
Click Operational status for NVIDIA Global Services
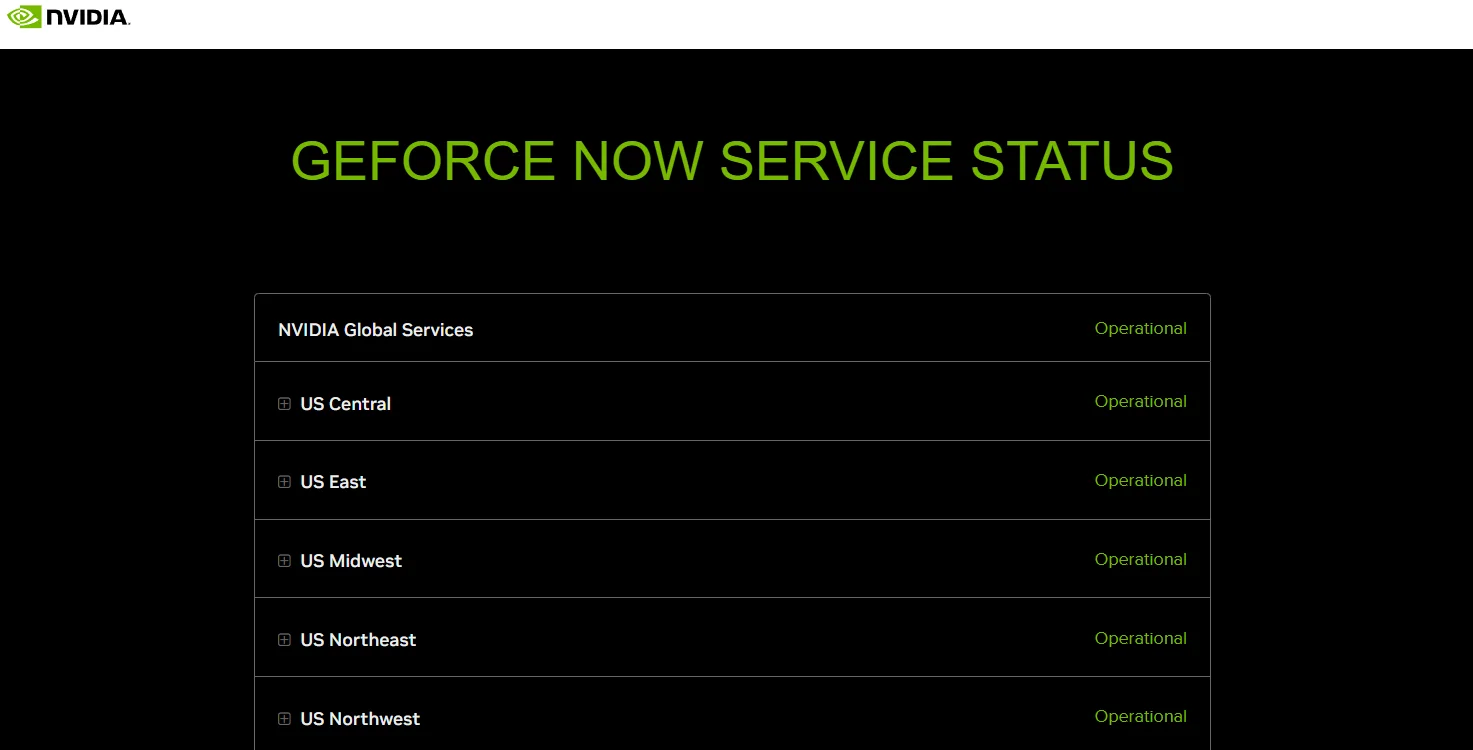click(x=1141, y=329)
